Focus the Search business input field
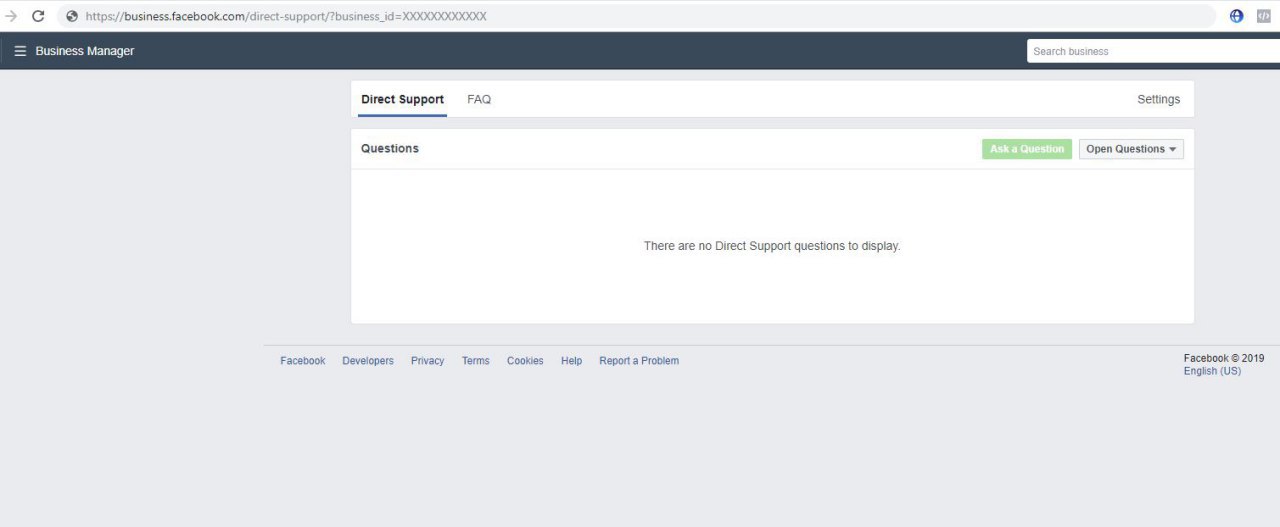1280x527 pixels. point(1153,51)
